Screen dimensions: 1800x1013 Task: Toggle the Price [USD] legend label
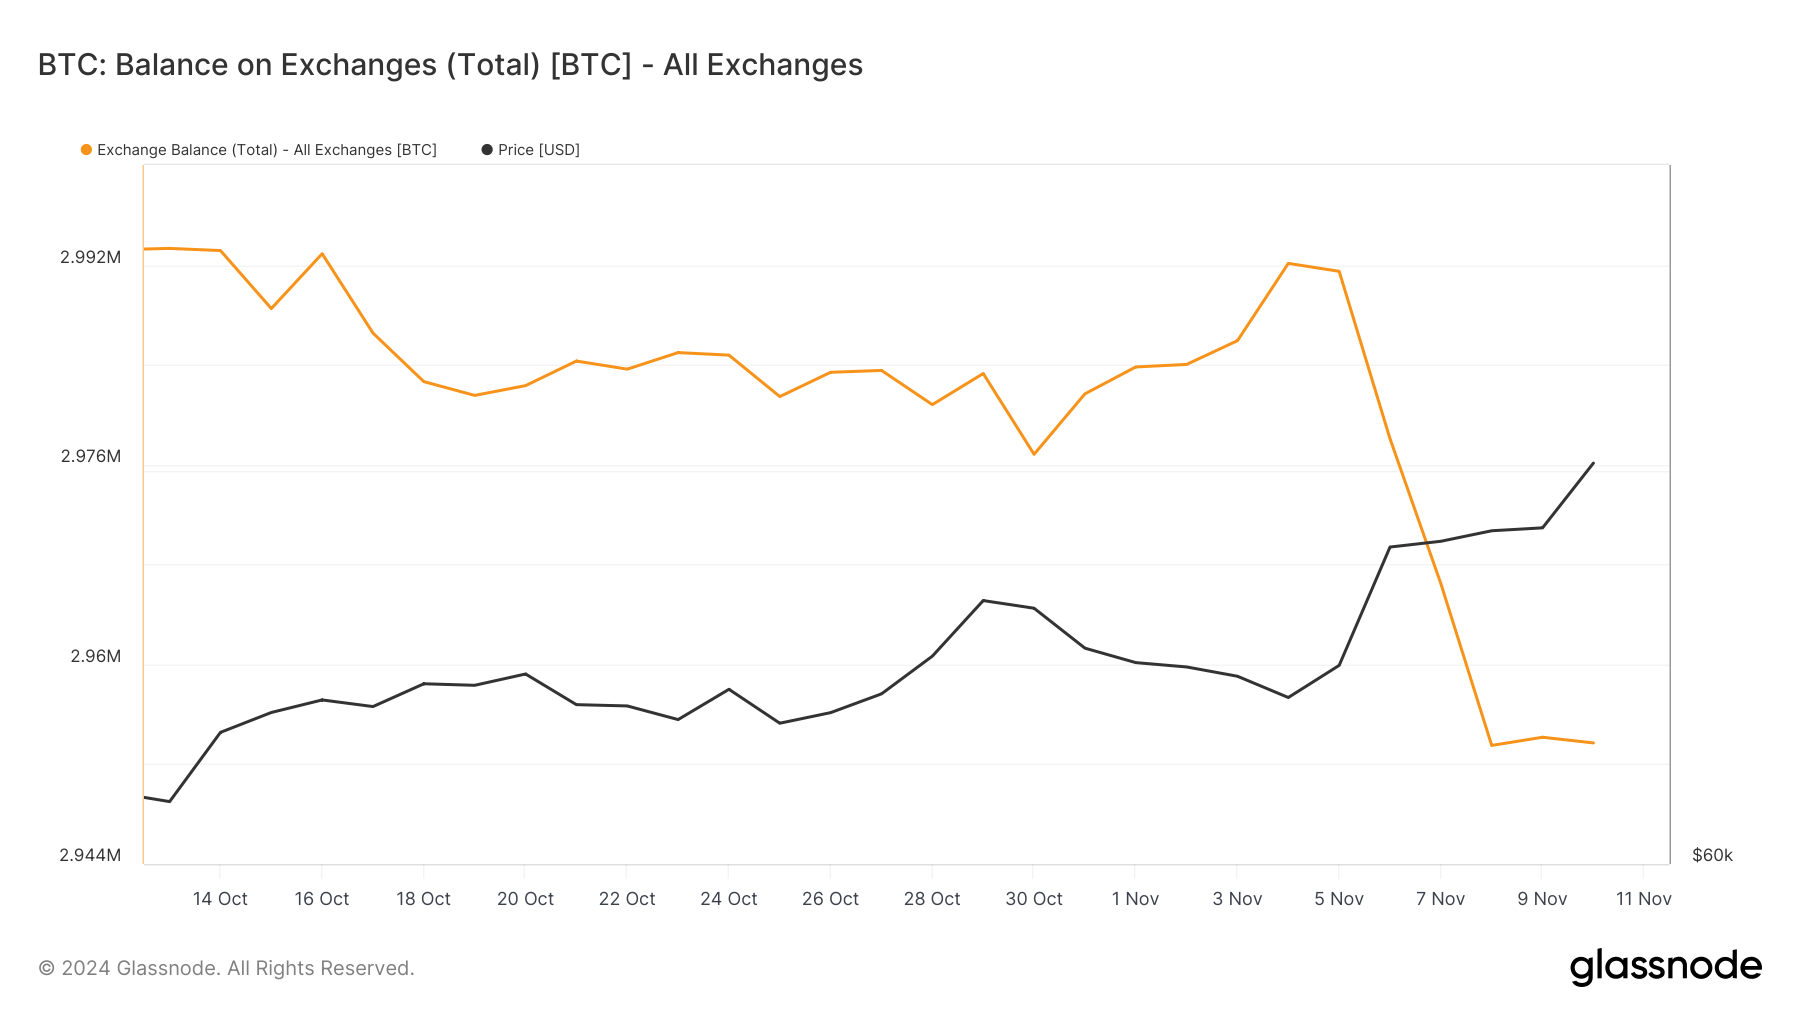[x=539, y=150]
